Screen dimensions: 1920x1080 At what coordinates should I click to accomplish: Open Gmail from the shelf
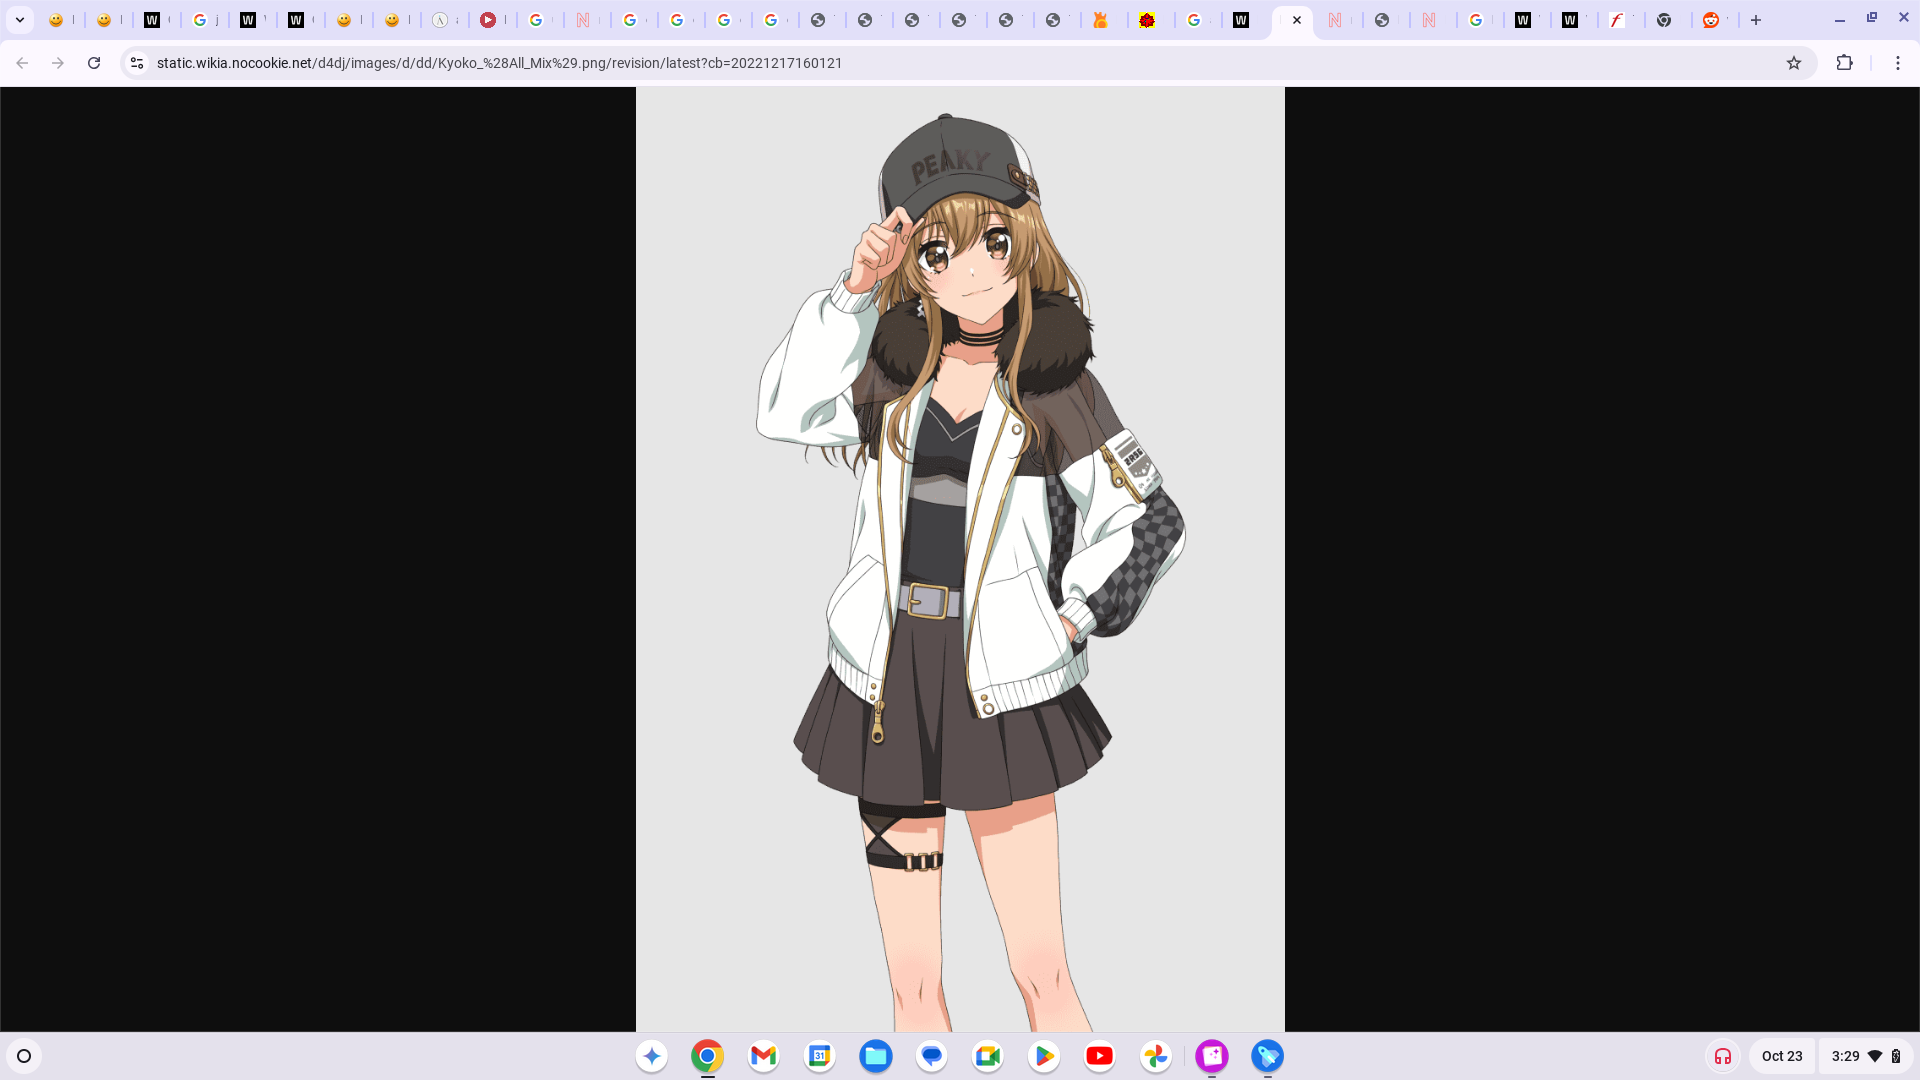pyautogui.click(x=764, y=1056)
